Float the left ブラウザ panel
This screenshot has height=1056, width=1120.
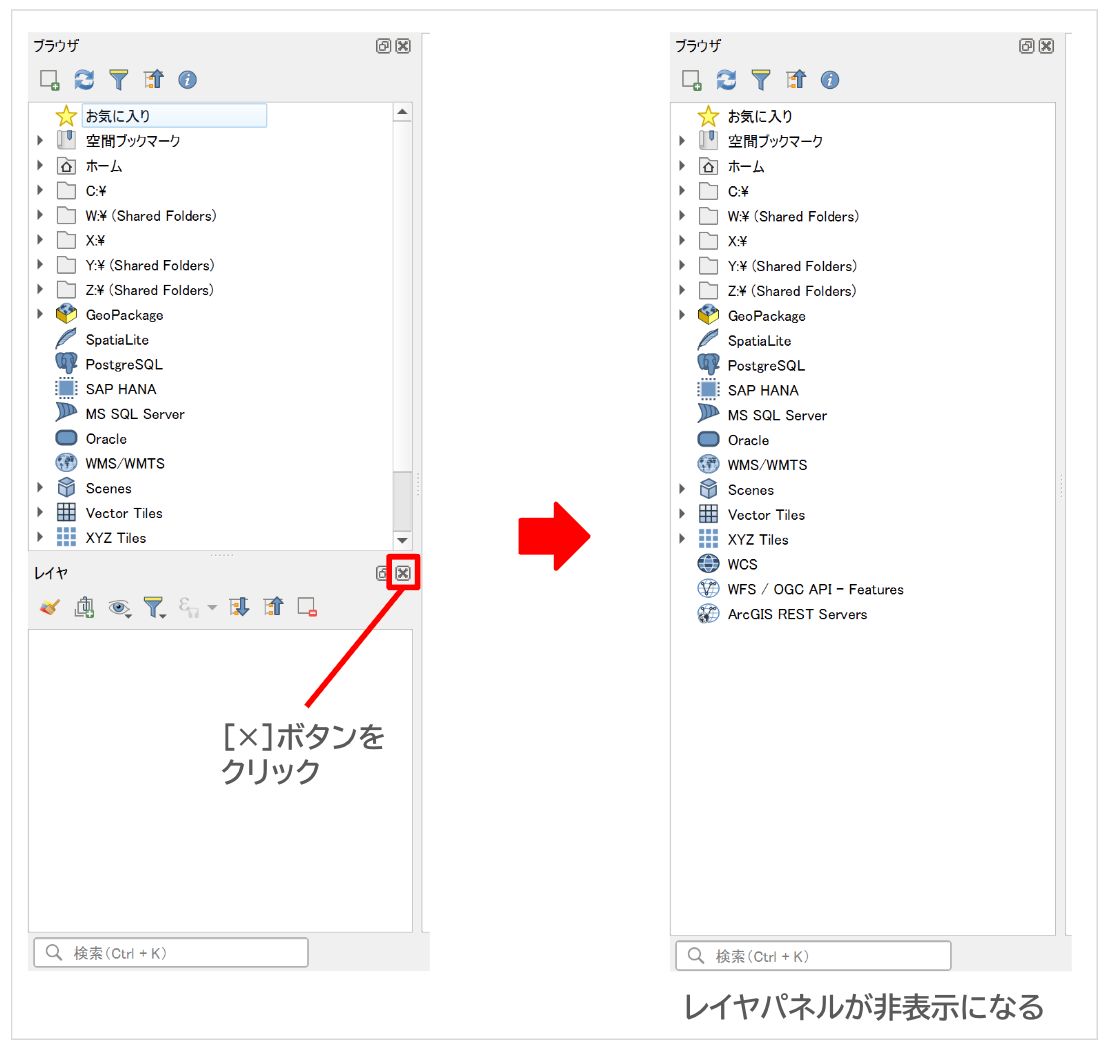click(384, 46)
